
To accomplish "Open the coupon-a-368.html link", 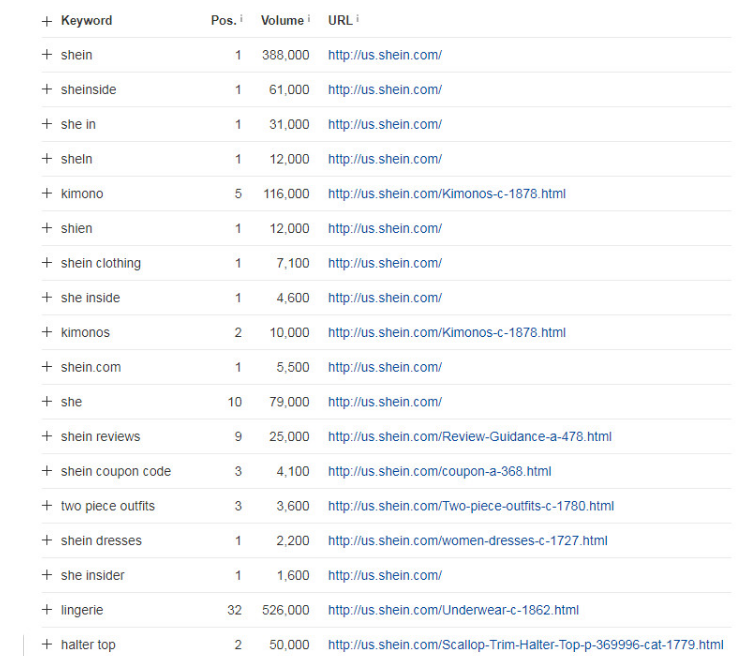I will click(440, 471).
